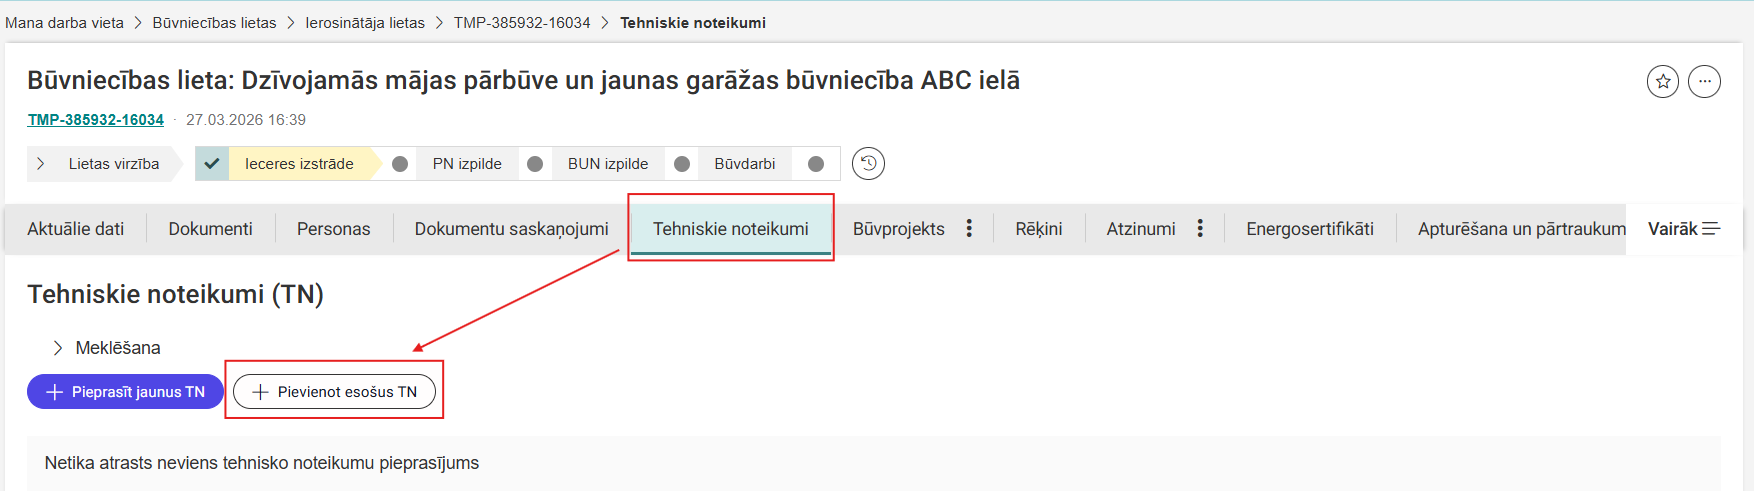1754x491 pixels.
Task: Open Būvprojekts tab three-dot menu
Action: [x=969, y=229]
